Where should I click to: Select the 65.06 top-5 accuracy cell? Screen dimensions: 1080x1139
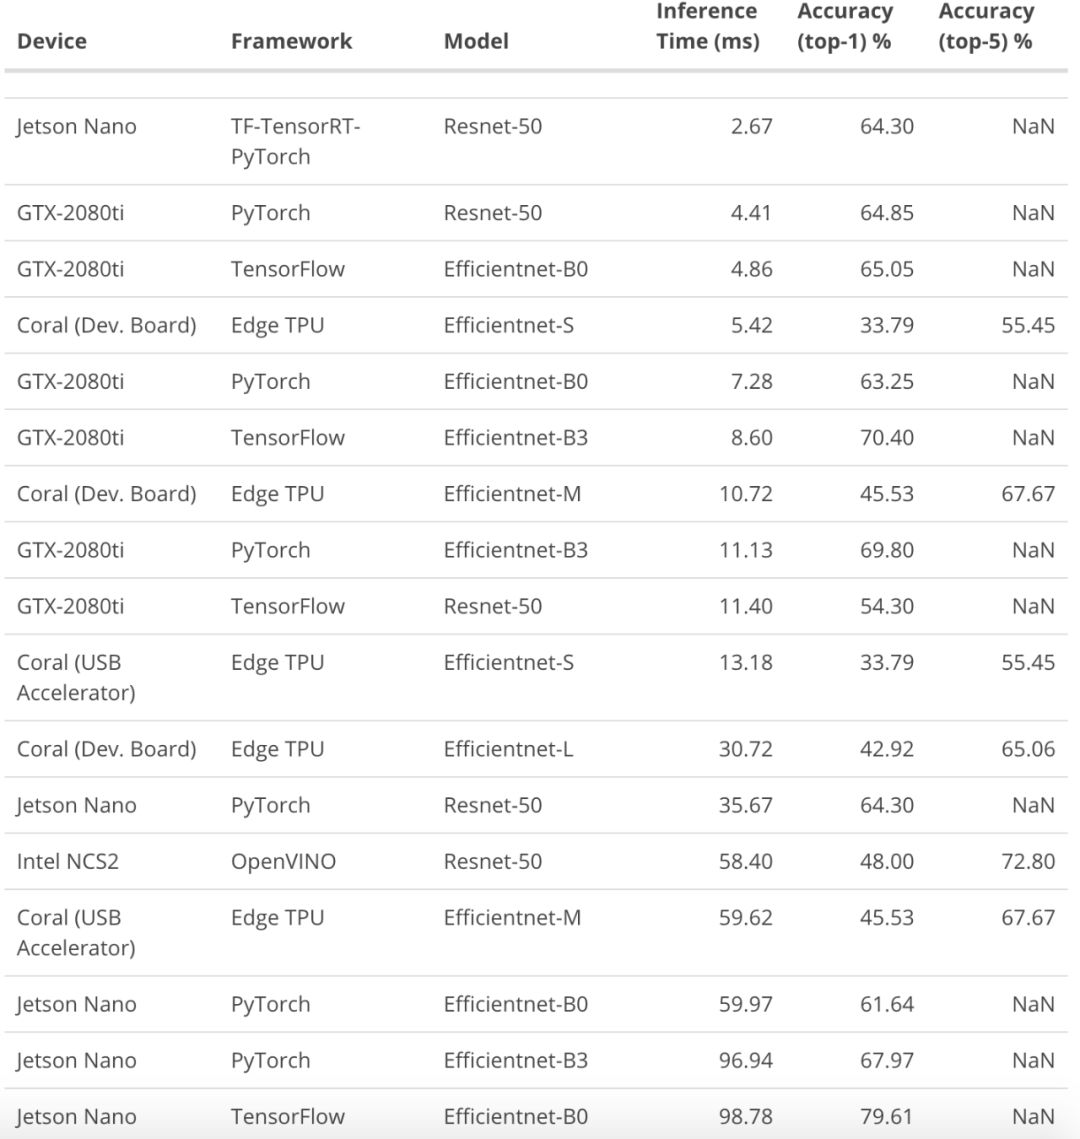pos(1028,749)
